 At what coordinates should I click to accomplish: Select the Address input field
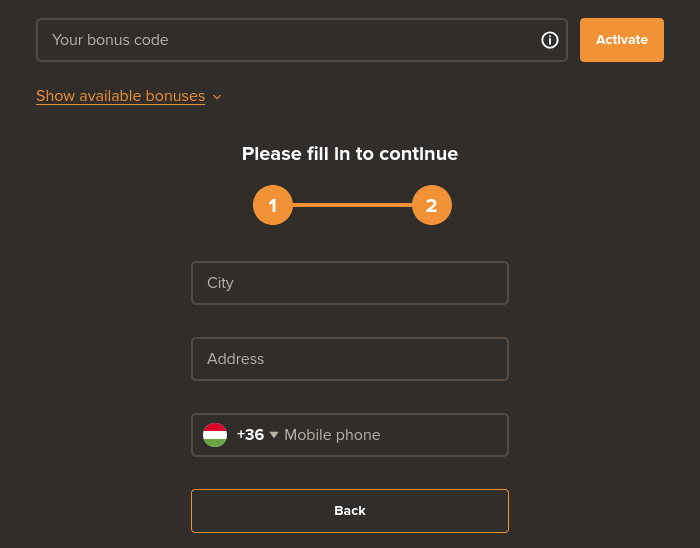(350, 359)
